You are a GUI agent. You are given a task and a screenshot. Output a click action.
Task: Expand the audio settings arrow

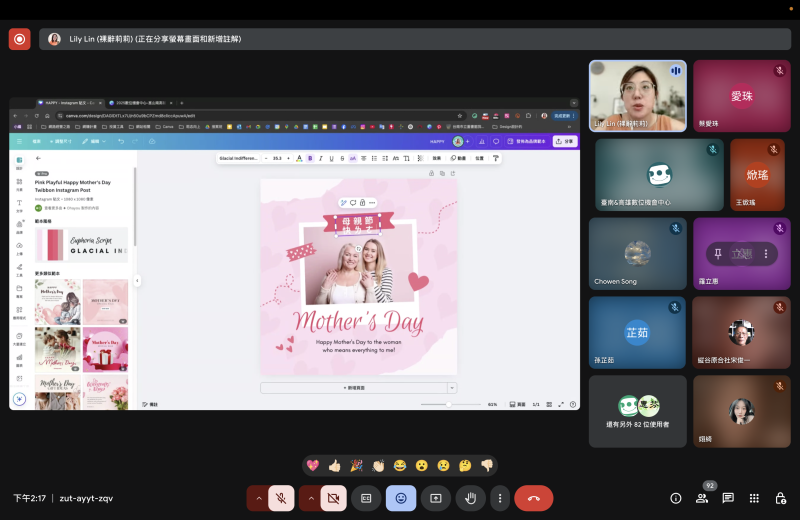[x=258, y=498]
